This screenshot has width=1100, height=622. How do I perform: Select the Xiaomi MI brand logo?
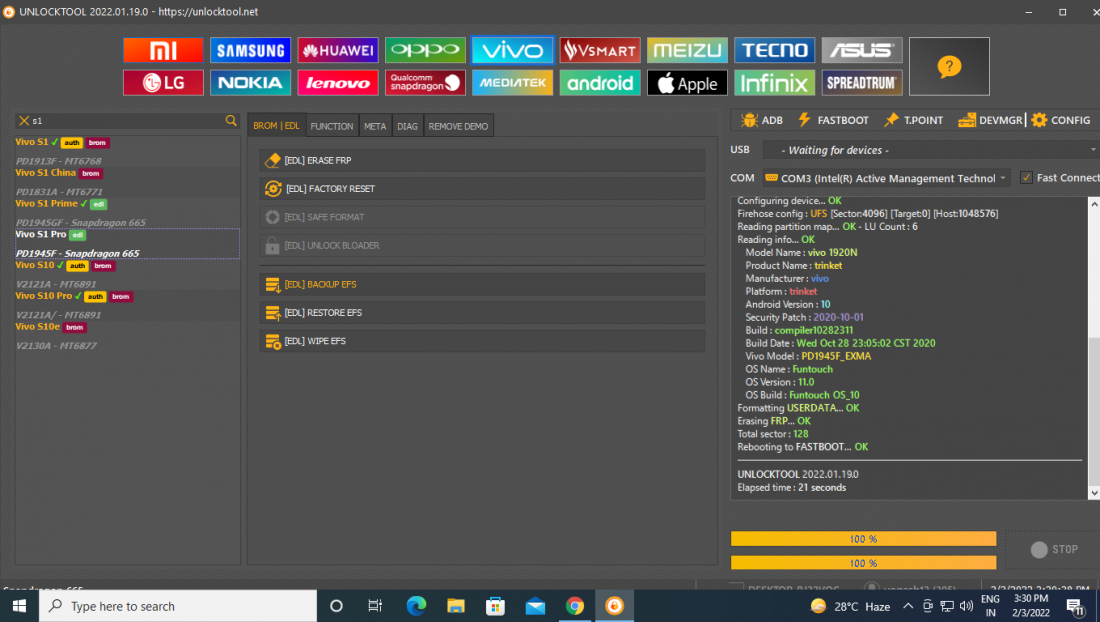163,50
